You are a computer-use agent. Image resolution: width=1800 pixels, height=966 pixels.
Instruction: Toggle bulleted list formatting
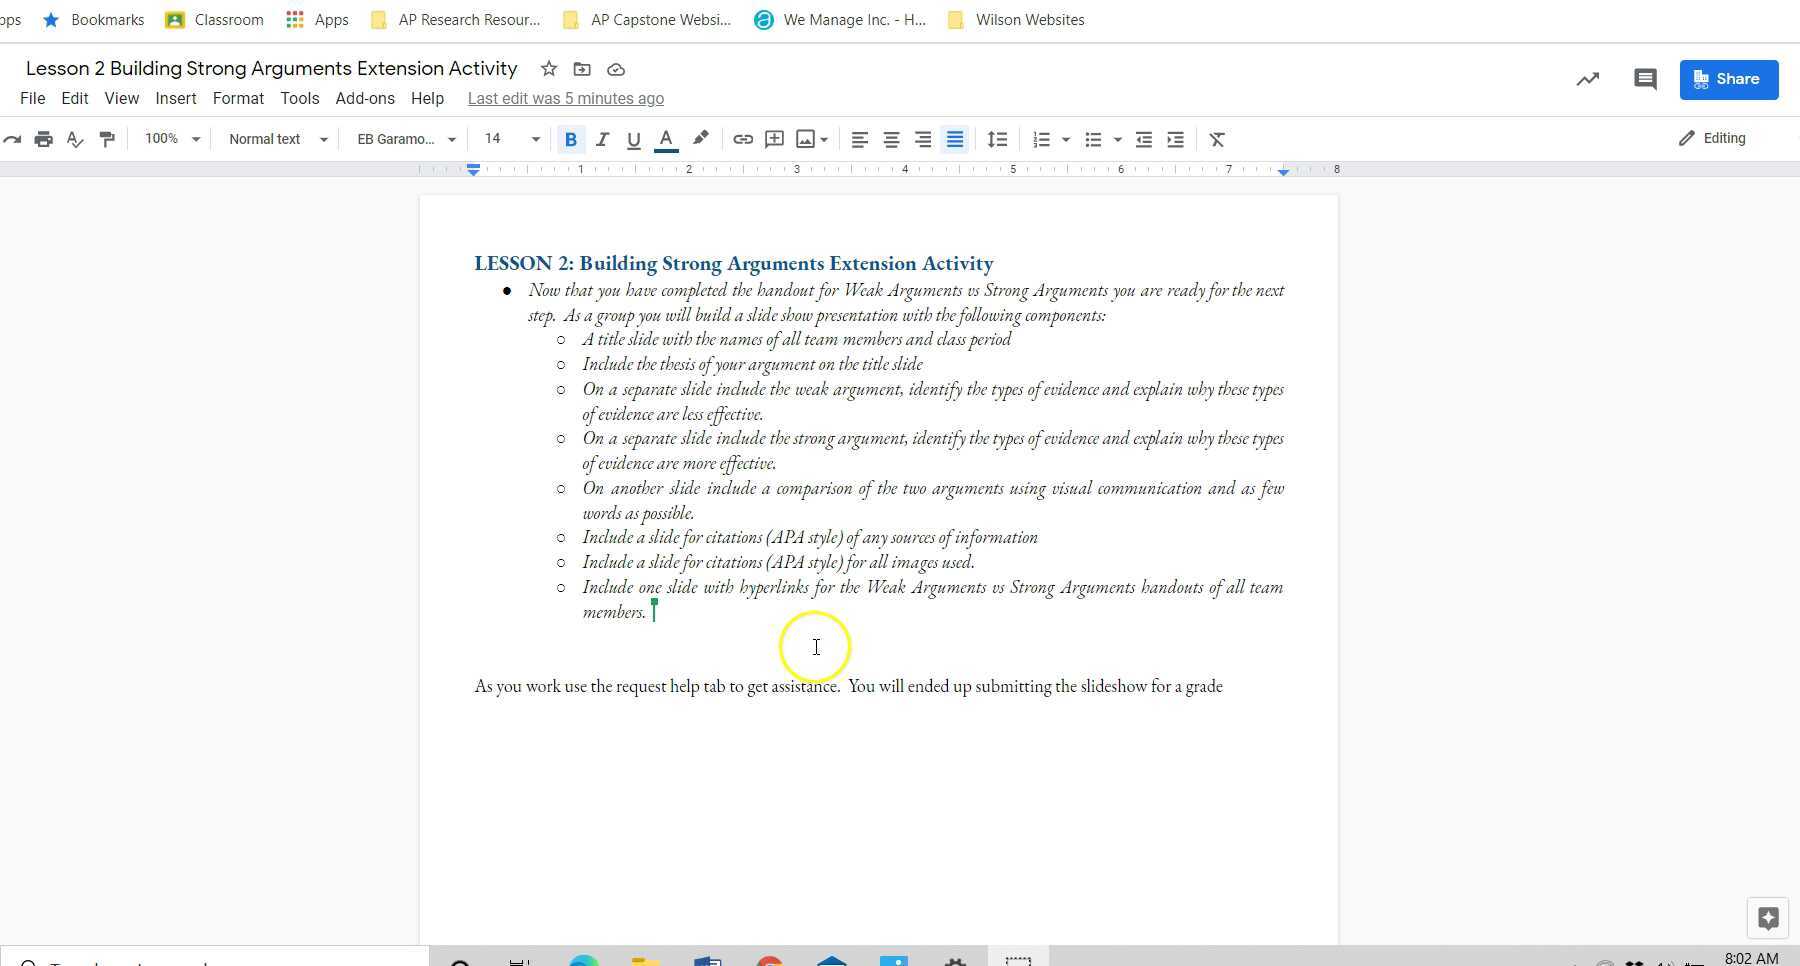pos(1093,139)
